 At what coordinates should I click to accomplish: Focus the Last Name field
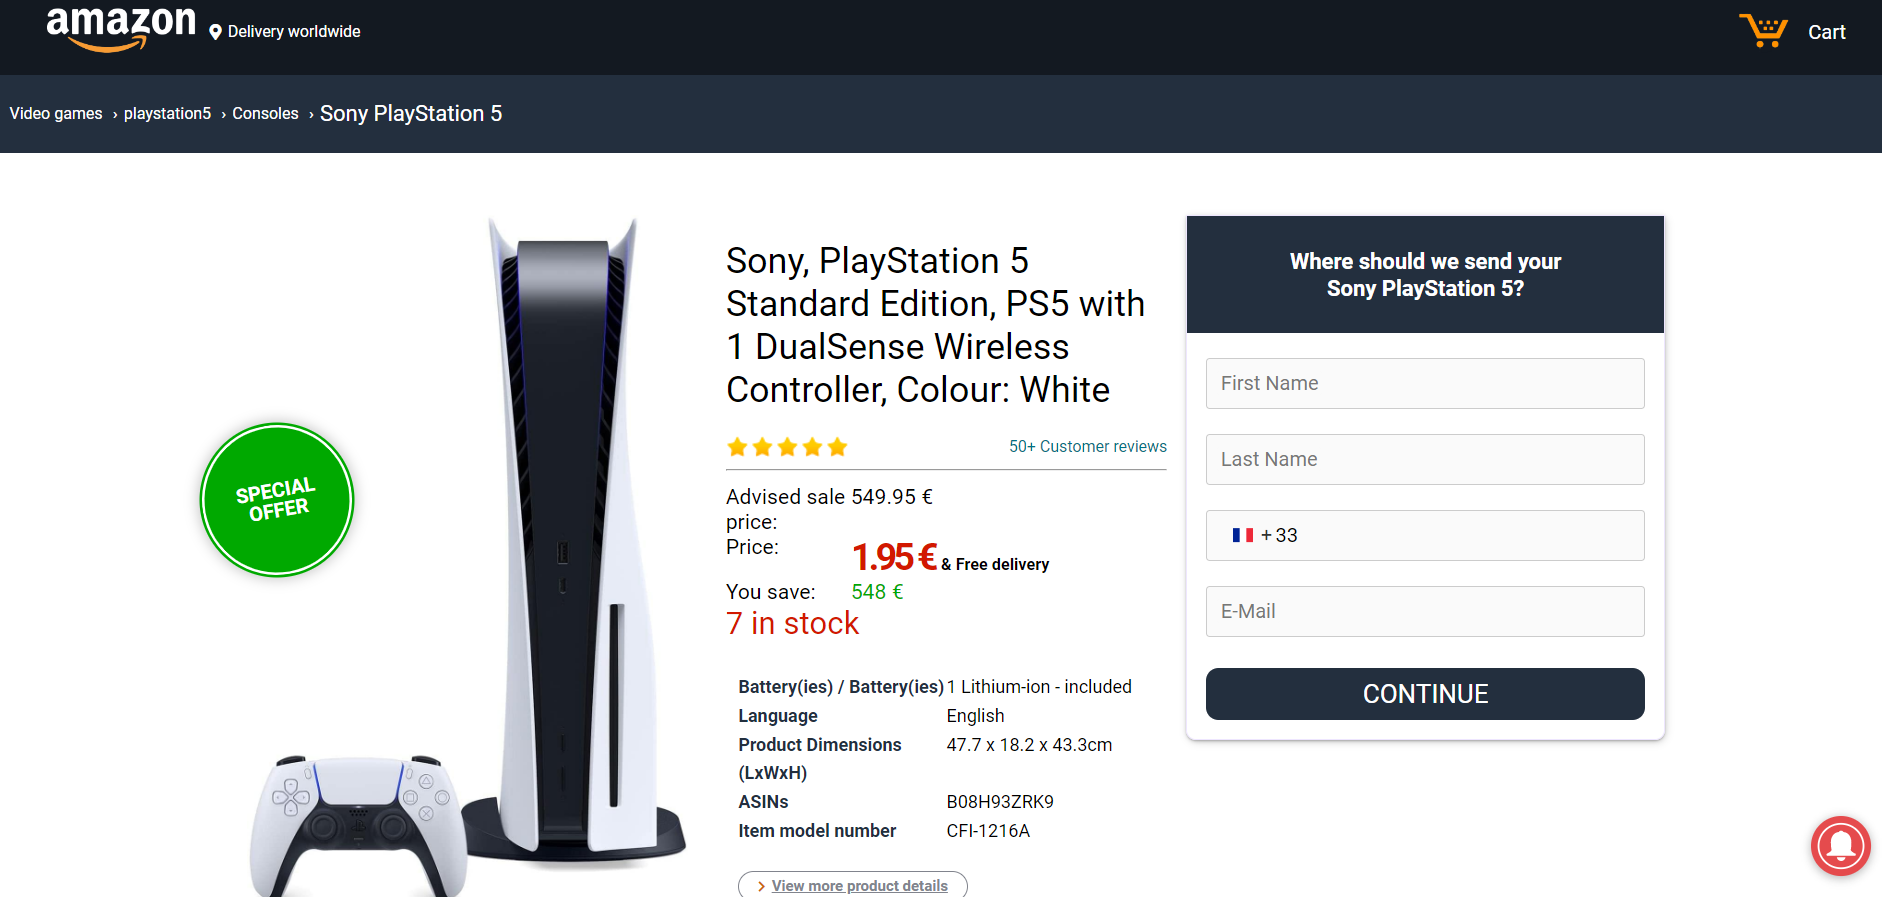pyautogui.click(x=1425, y=459)
